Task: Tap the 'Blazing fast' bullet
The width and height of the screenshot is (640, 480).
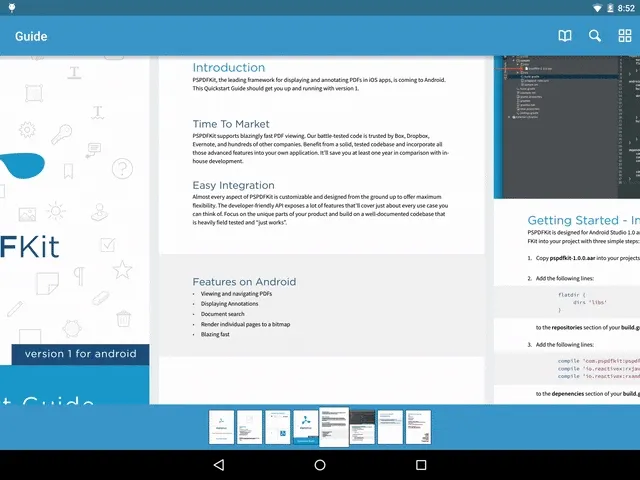Action: tap(215, 334)
